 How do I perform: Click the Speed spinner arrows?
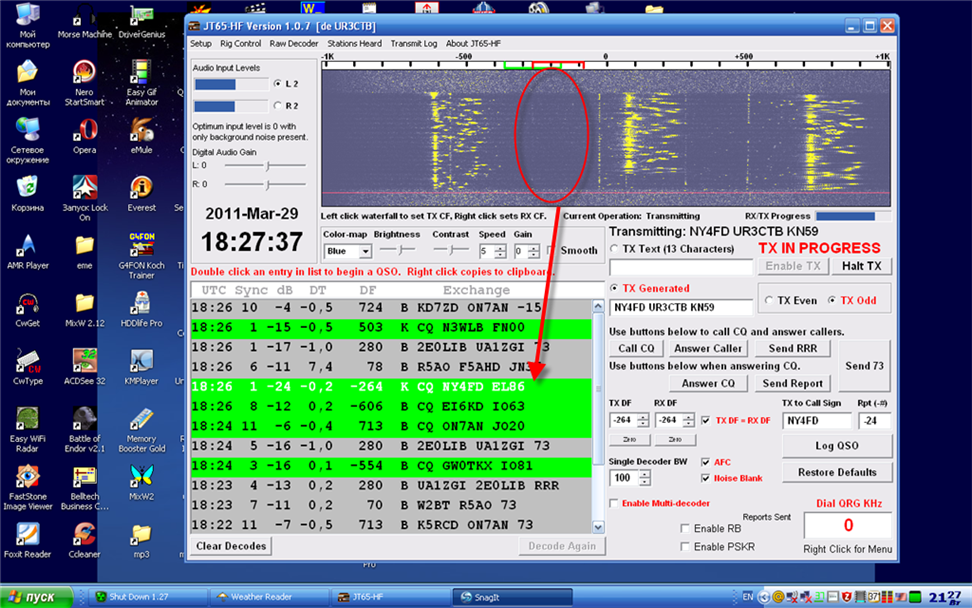pyautogui.click(x=500, y=252)
